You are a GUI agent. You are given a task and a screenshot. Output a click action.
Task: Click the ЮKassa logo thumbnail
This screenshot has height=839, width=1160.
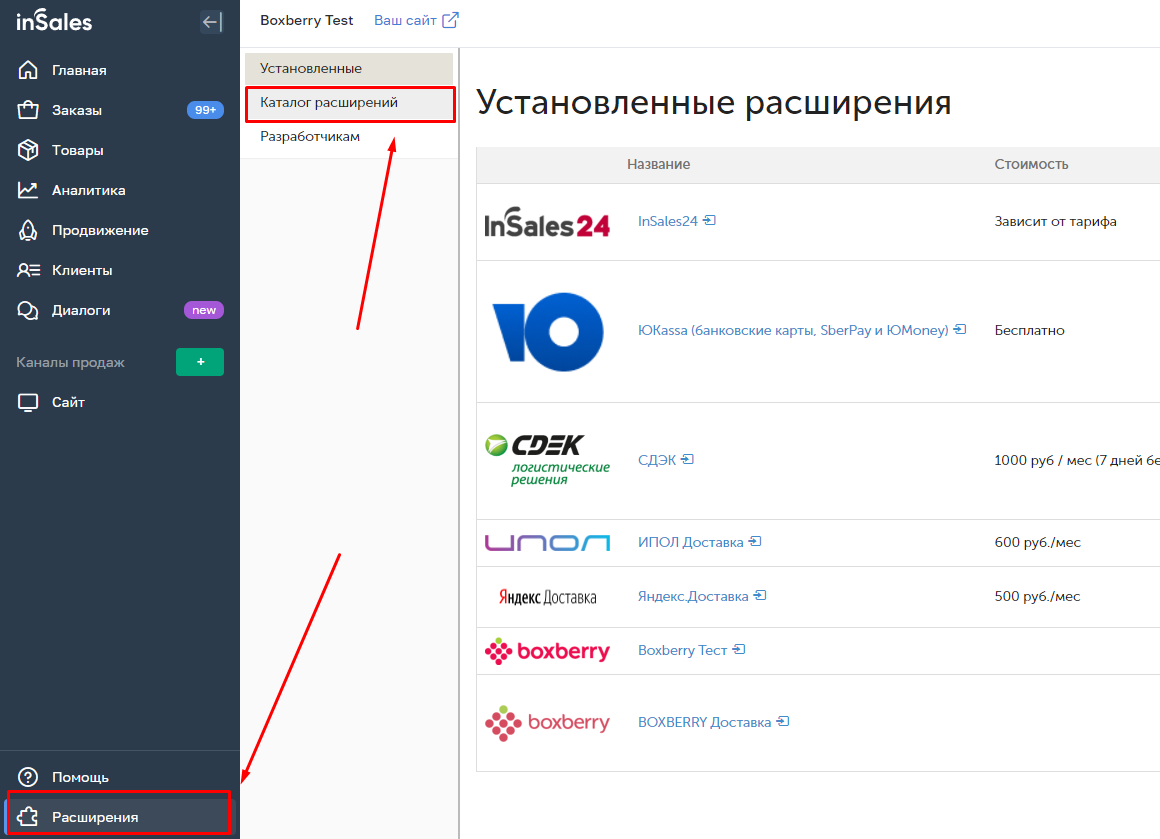pyautogui.click(x=547, y=331)
